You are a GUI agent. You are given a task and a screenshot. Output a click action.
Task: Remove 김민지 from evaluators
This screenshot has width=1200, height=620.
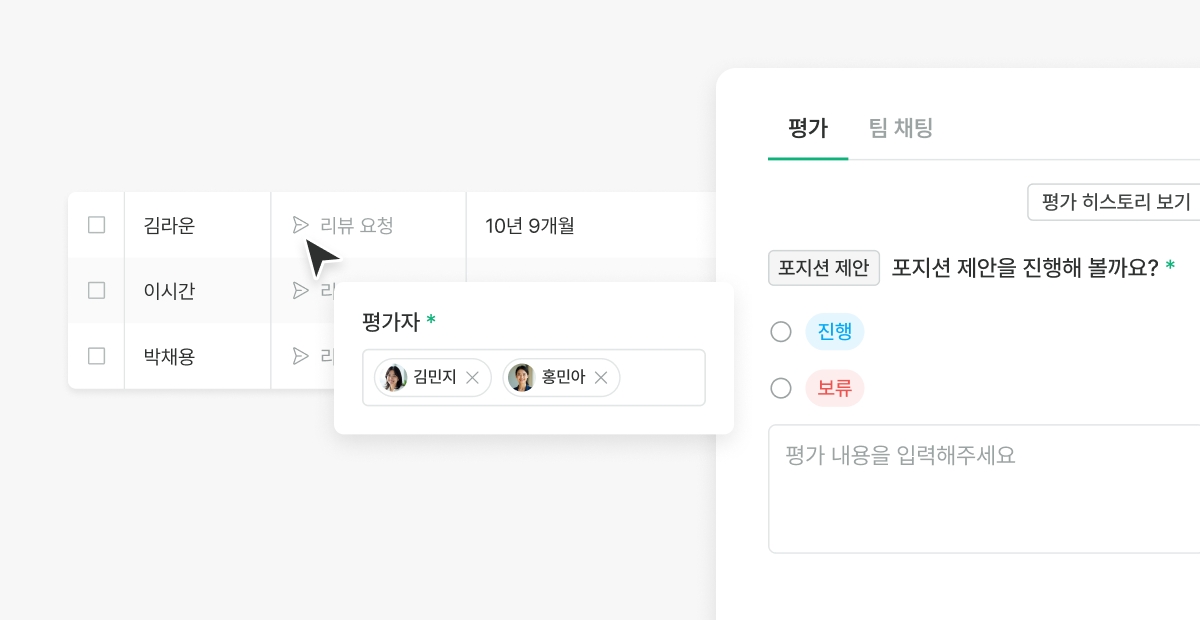pos(473,378)
